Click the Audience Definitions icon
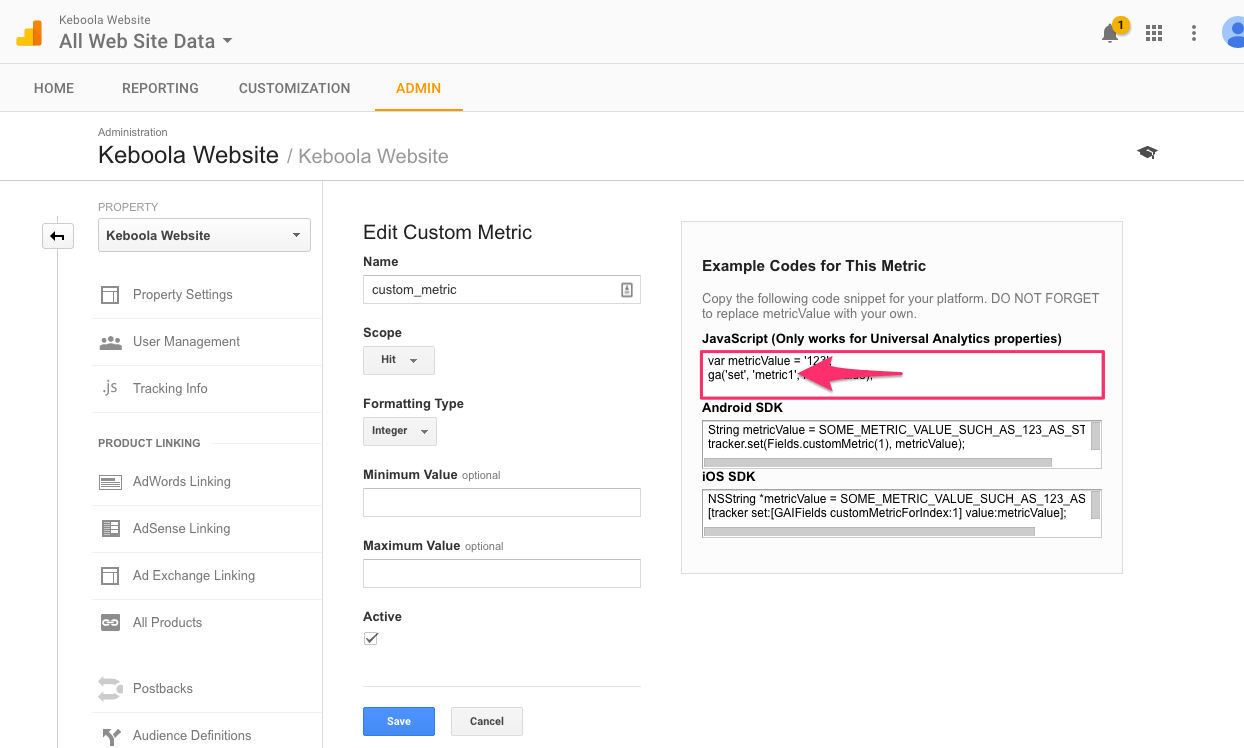Viewport: 1244px width, 748px height. (110, 736)
